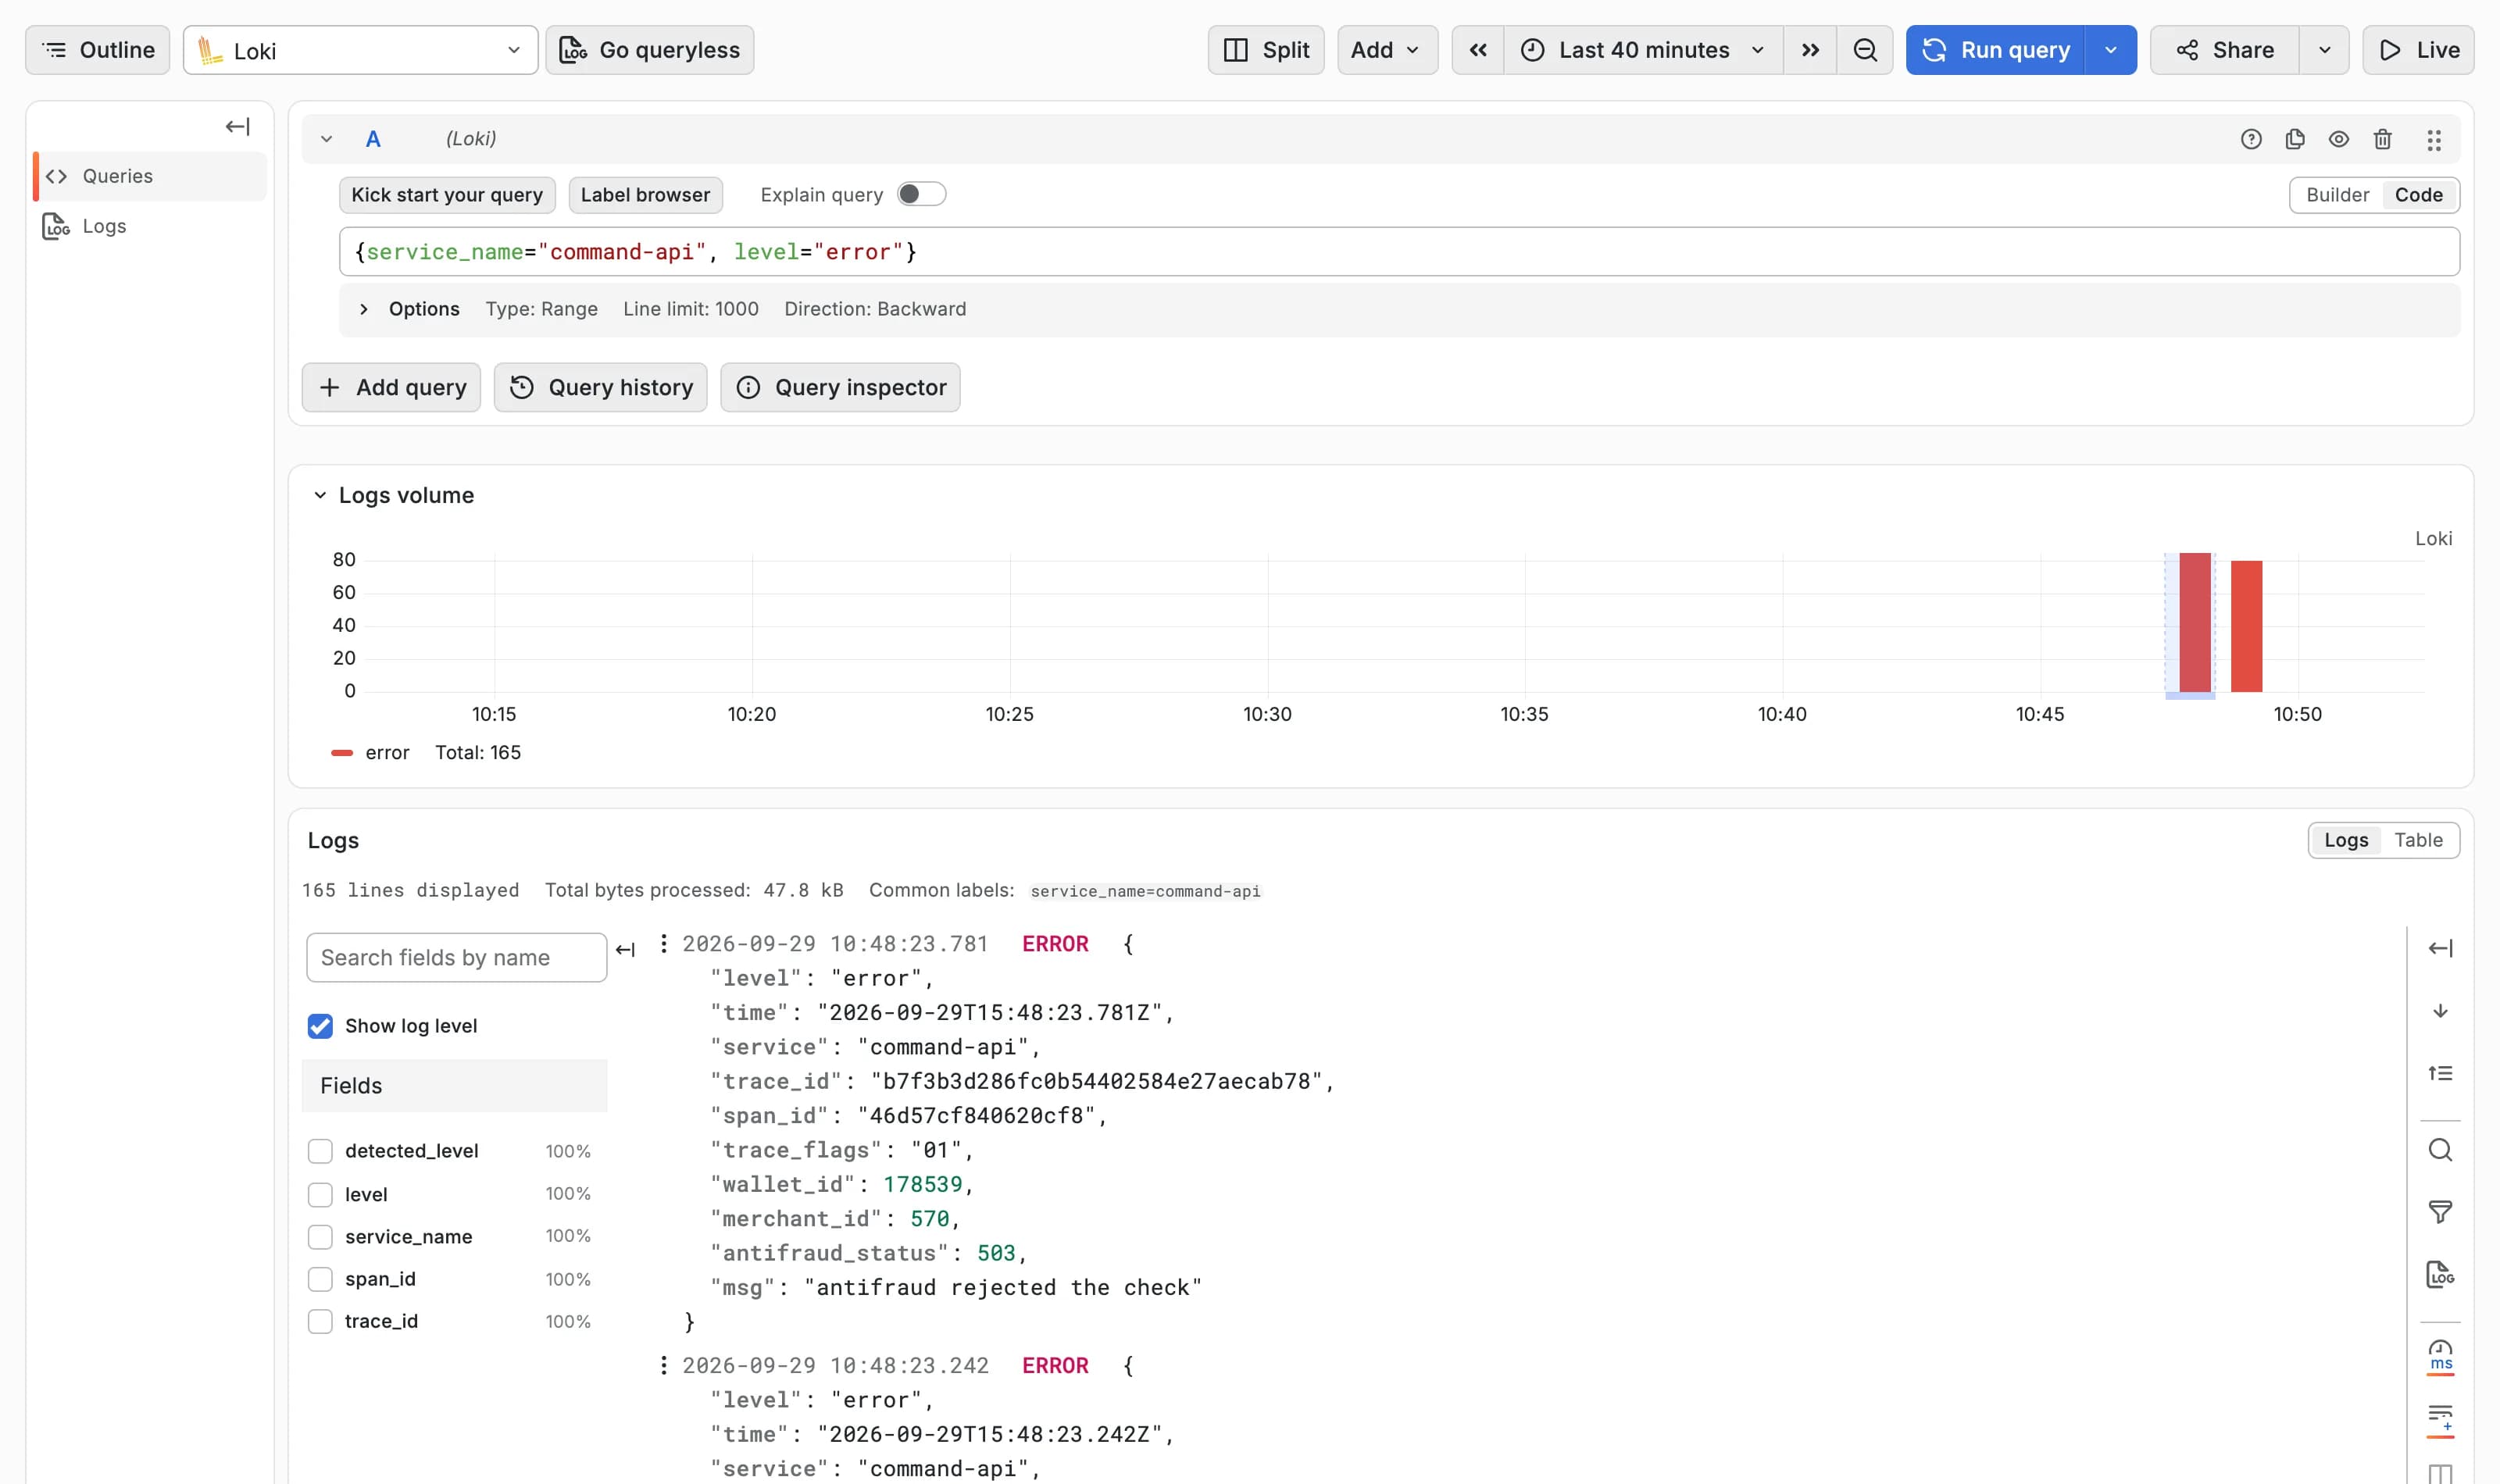Zoom out the time range
The width and height of the screenshot is (2500, 1484).
click(1865, 50)
